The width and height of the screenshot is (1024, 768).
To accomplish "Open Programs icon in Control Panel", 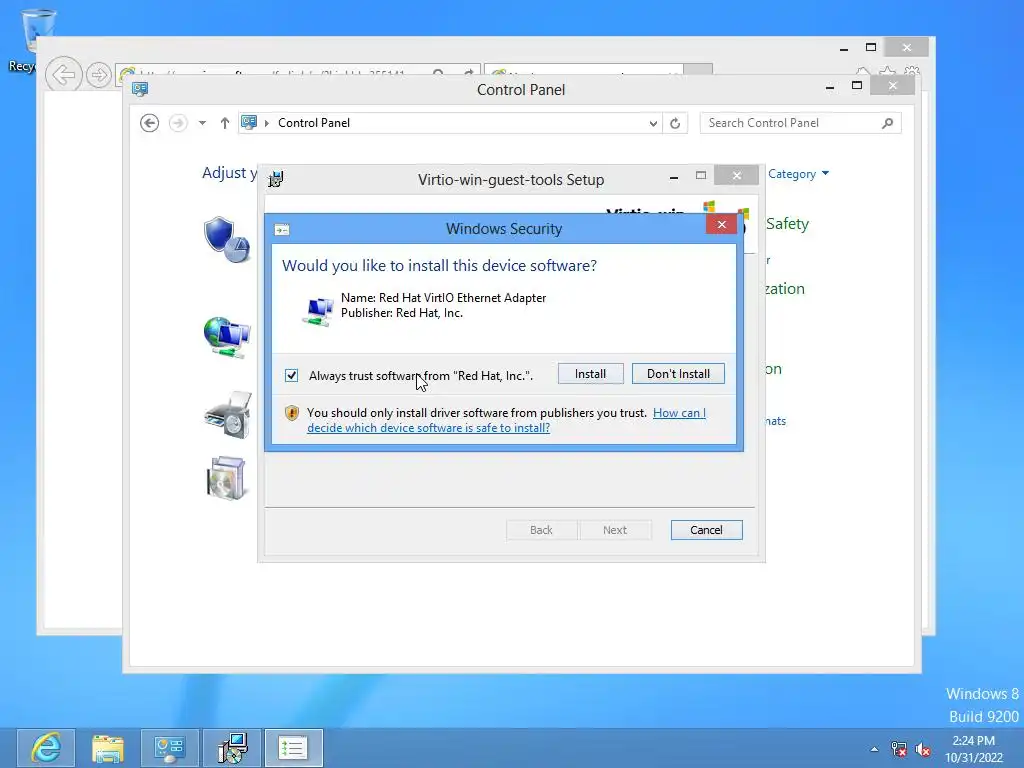I will pos(226,478).
